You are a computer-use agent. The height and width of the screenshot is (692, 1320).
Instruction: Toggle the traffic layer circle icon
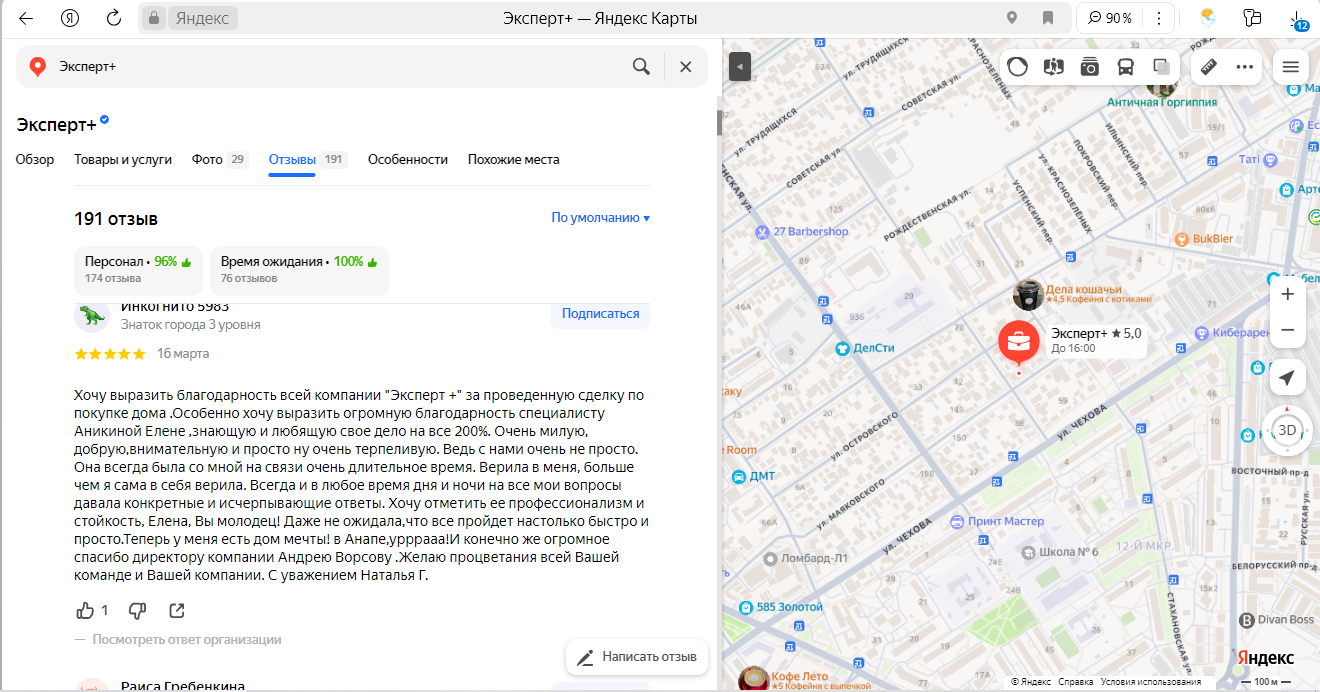tap(1018, 67)
